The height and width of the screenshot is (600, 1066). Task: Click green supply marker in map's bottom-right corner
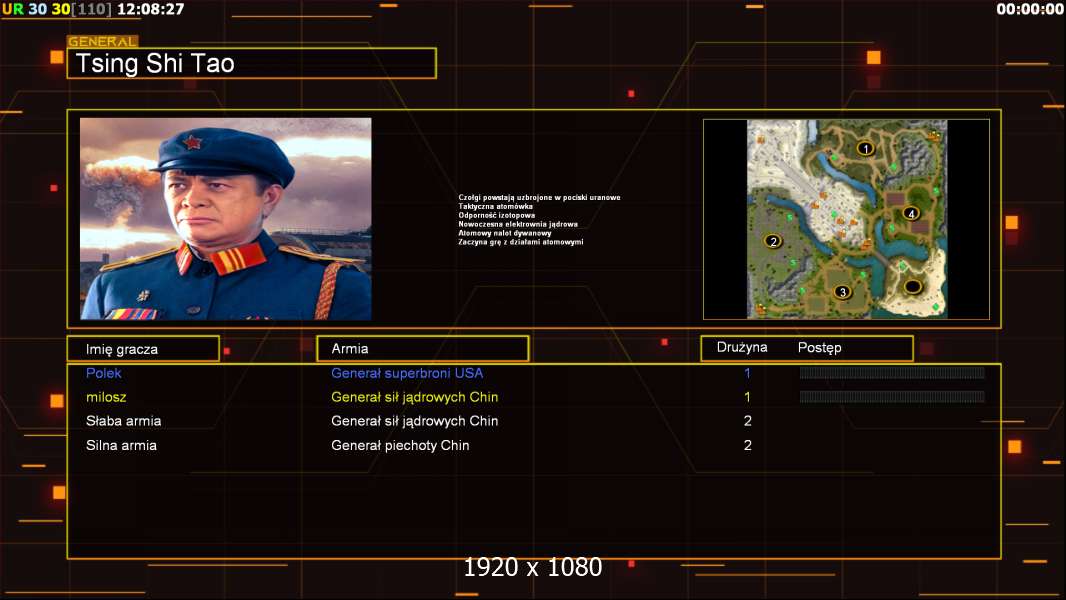tap(935, 306)
